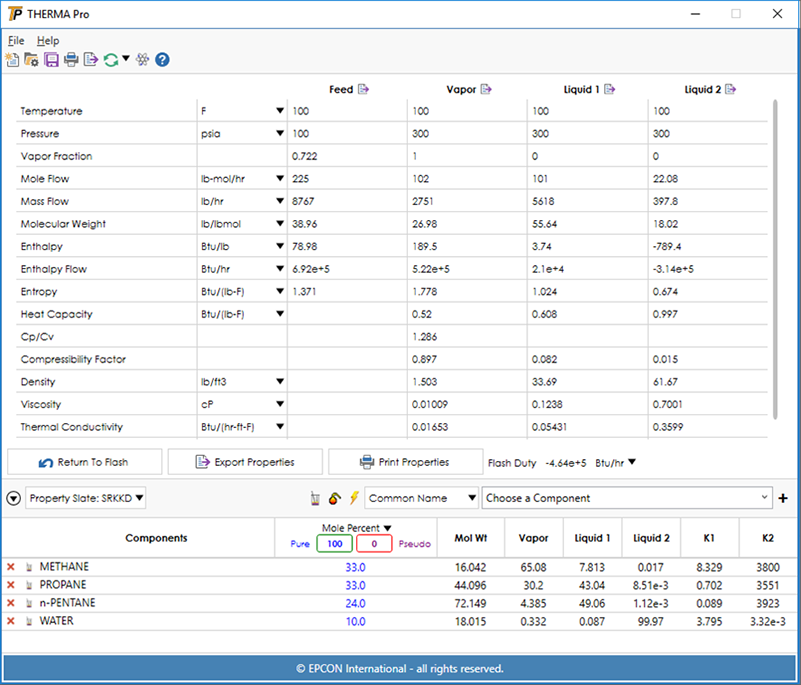Viewport: 801px width, 685px height.
Task: Click Vapor Cp/Cv value 1.286
Action: click(x=425, y=337)
